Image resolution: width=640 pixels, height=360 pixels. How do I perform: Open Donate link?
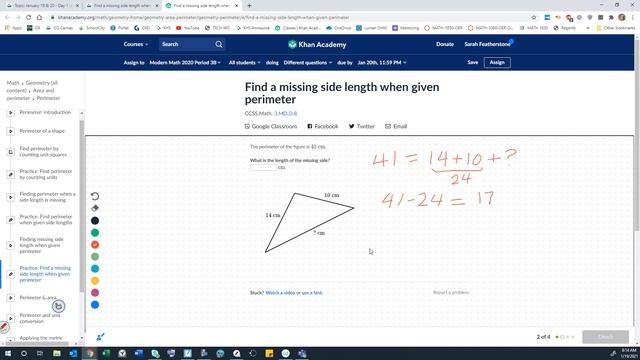pyautogui.click(x=444, y=44)
